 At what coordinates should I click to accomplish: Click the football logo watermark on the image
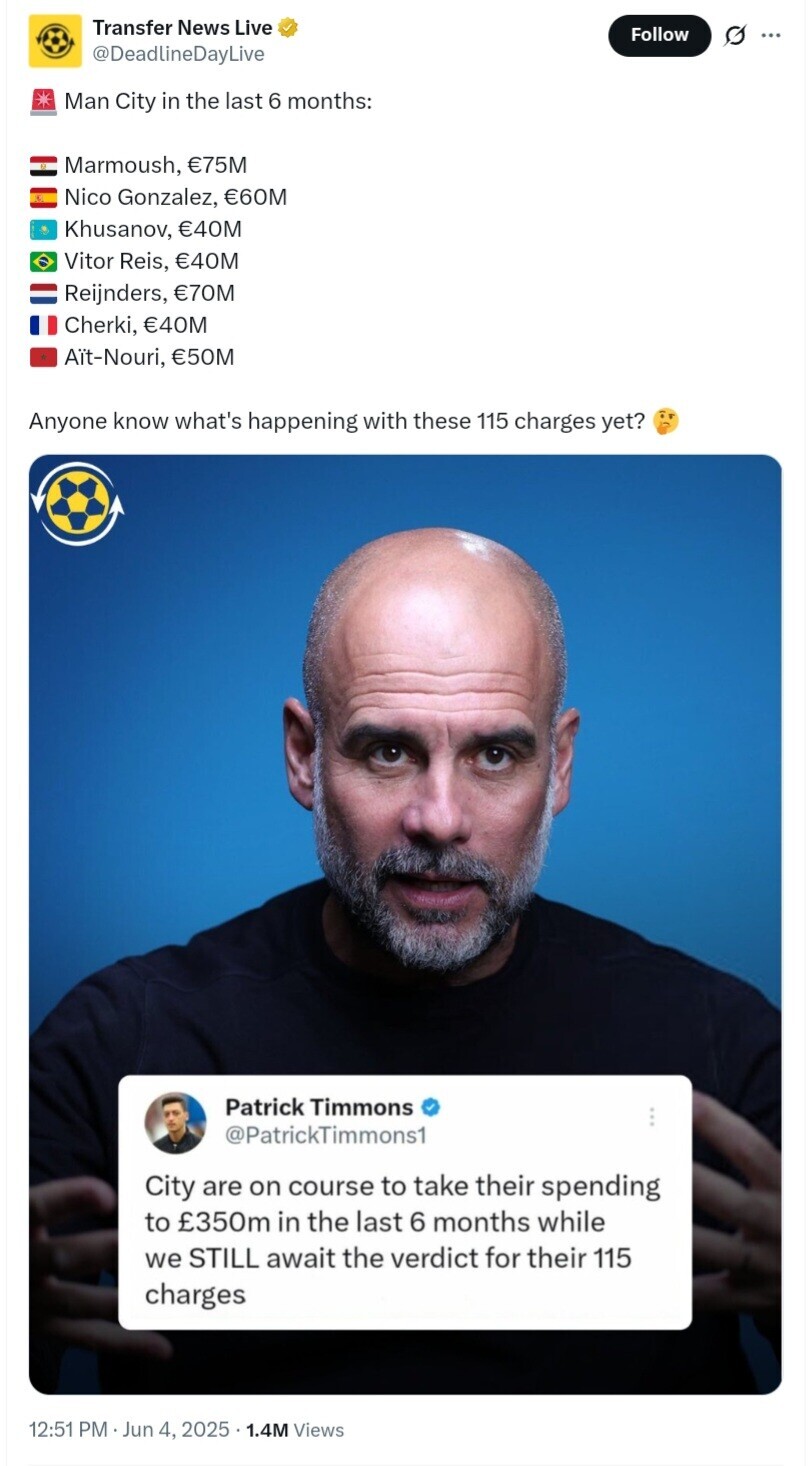coord(78,504)
